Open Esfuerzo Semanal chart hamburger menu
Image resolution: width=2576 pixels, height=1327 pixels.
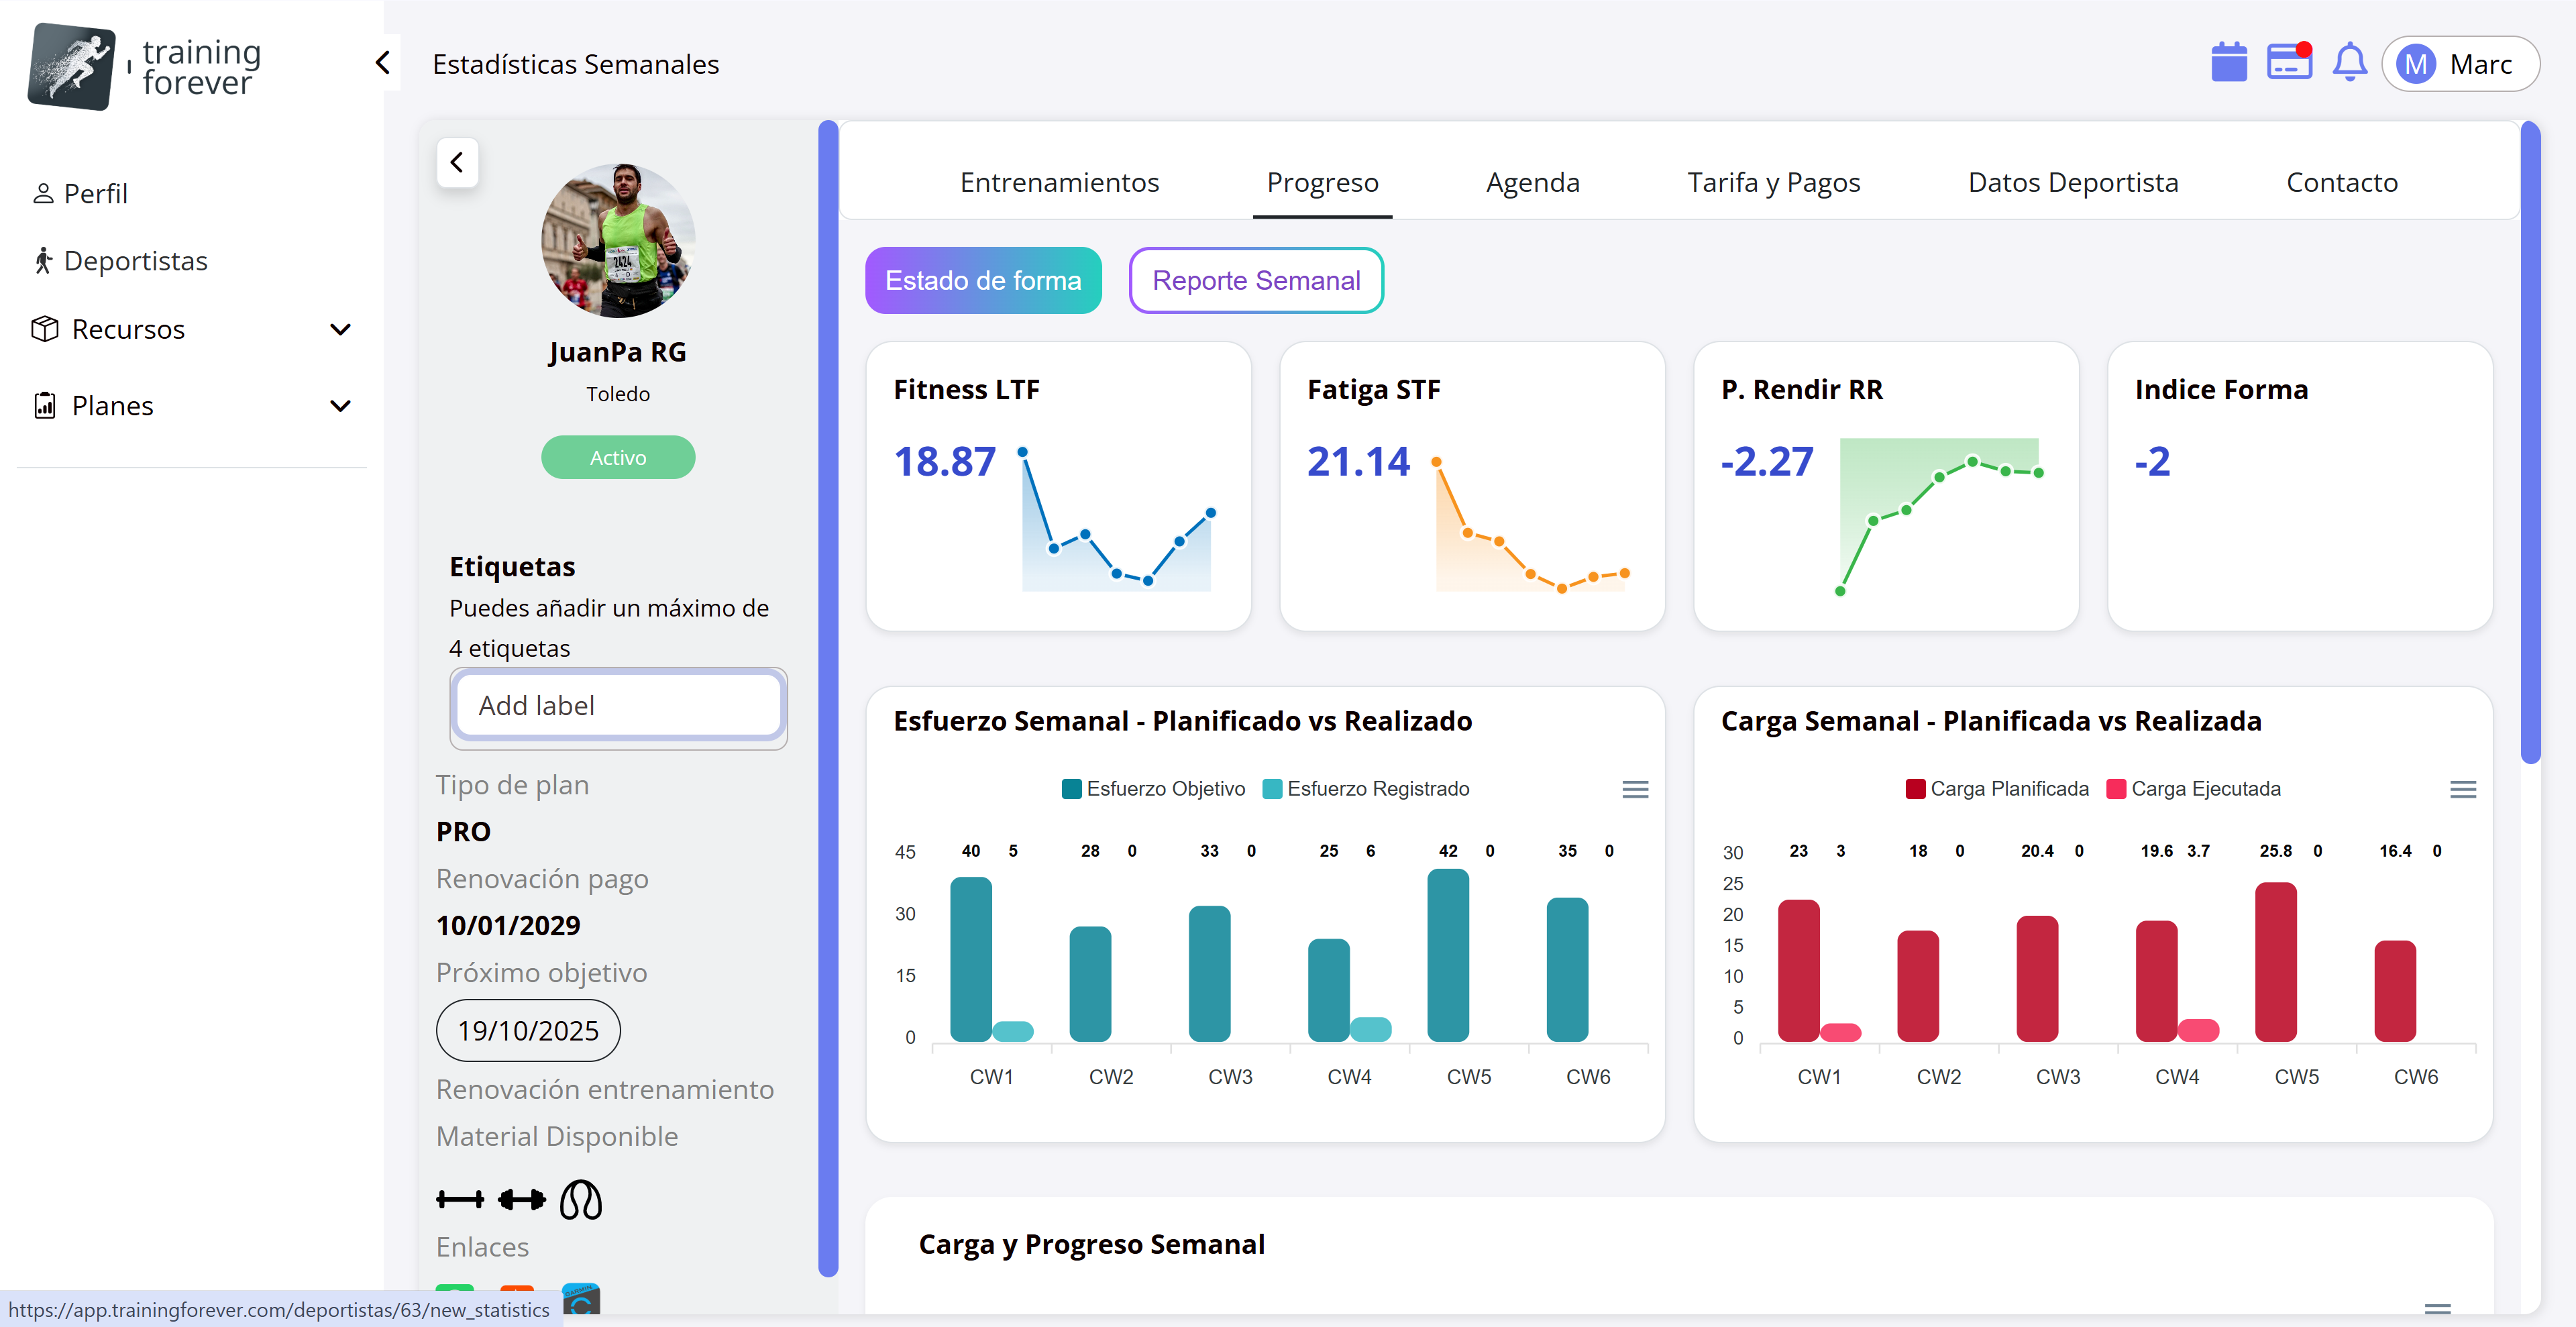click(1635, 790)
